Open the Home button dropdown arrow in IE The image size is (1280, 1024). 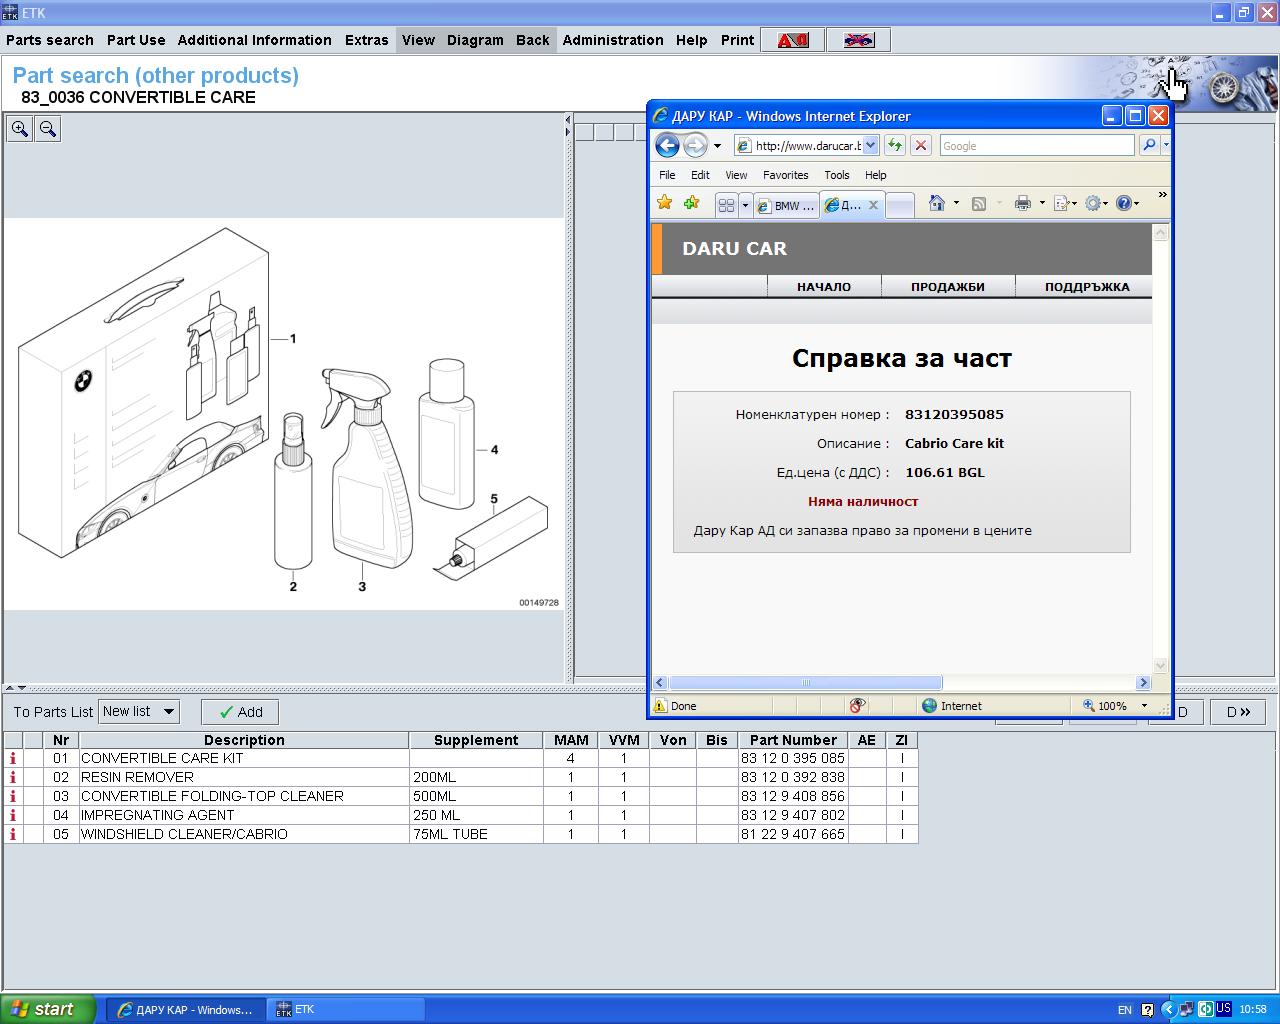956,203
